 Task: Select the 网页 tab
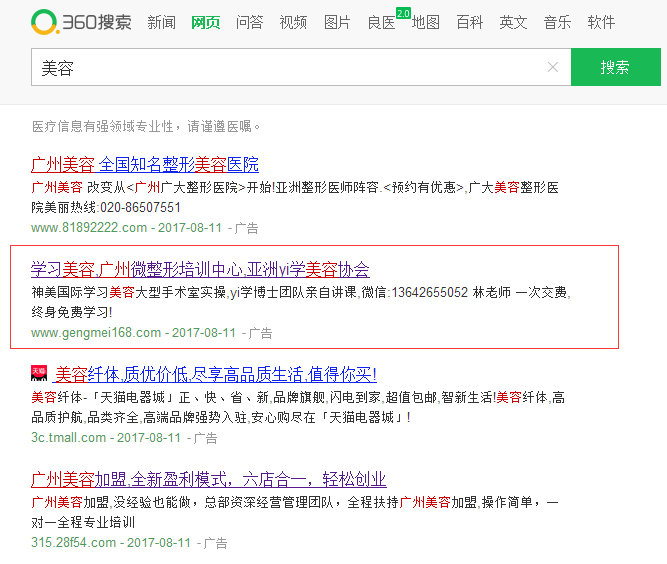coord(205,22)
